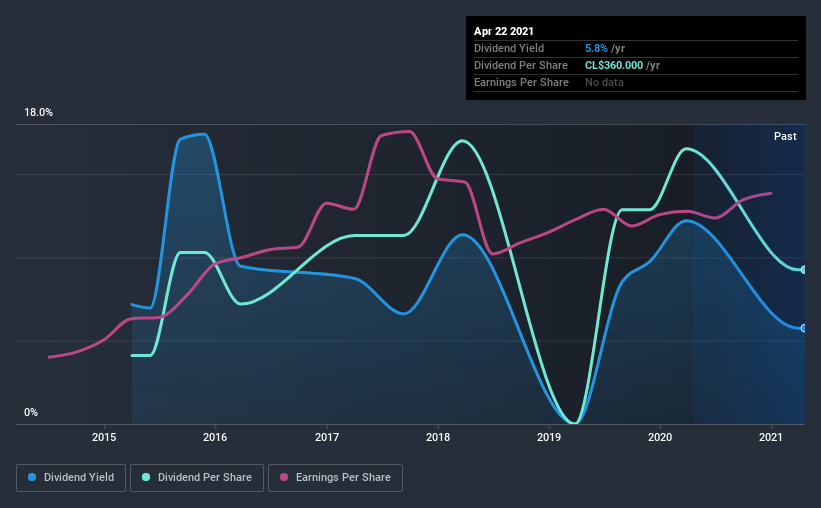
Task: Click the Apr 22 2021 tooltip date
Action: [x=504, y=31]
